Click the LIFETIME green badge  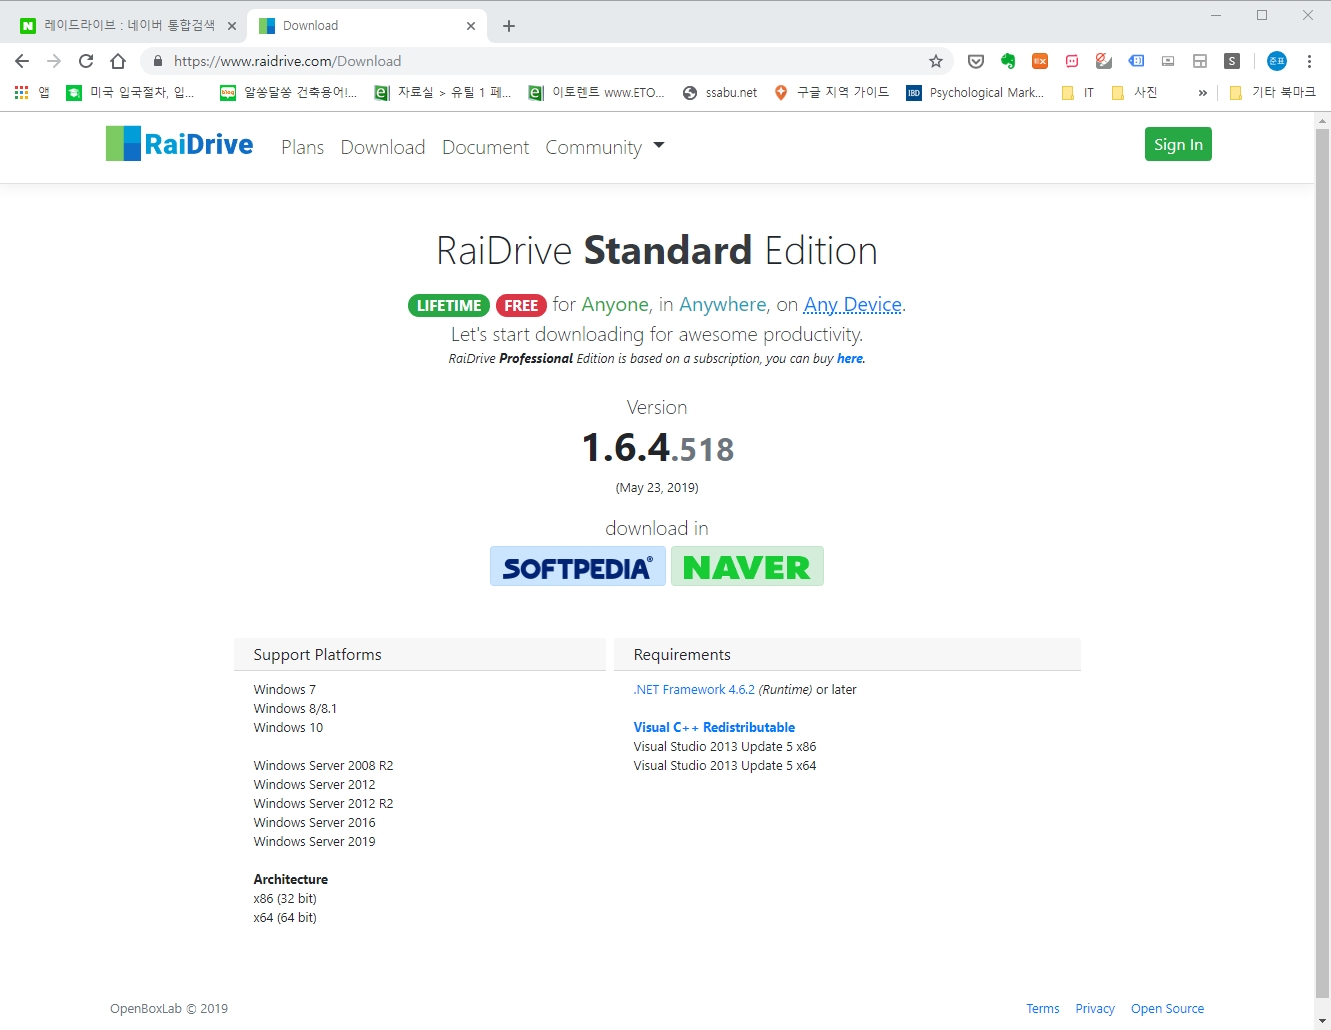pyautogui.click(x=449, y=305)
